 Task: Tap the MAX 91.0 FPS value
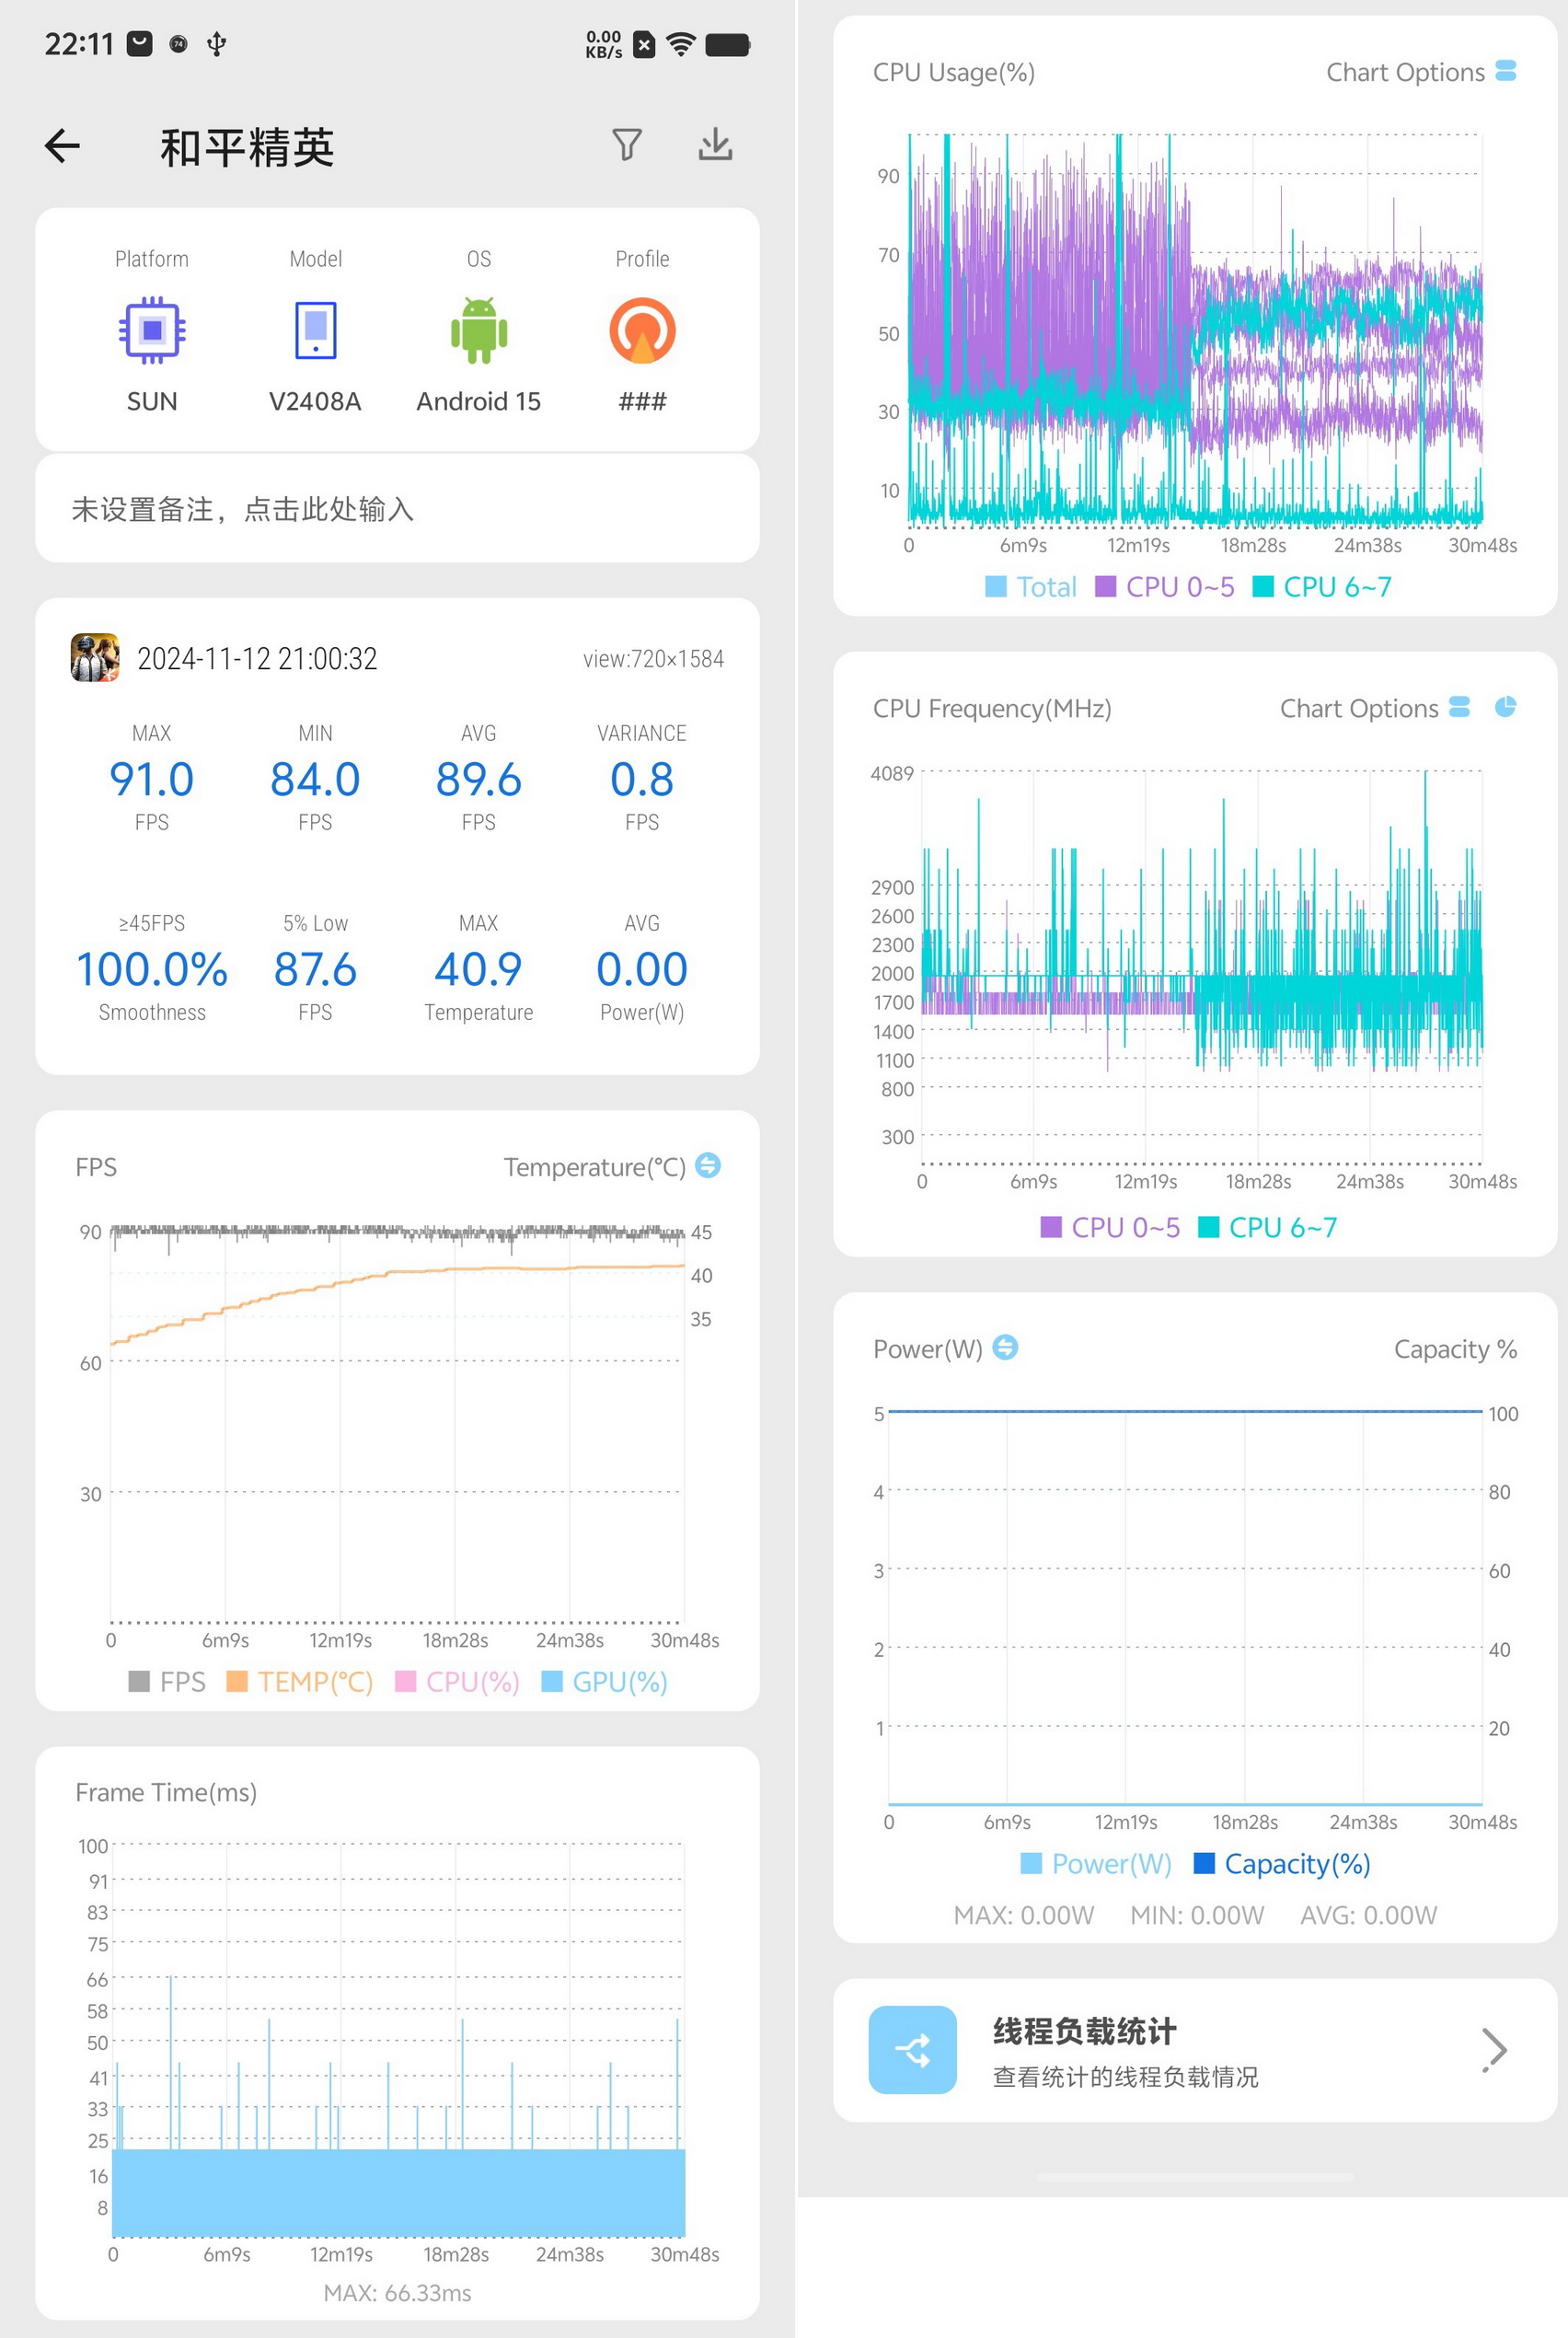[x=152, y=779]
